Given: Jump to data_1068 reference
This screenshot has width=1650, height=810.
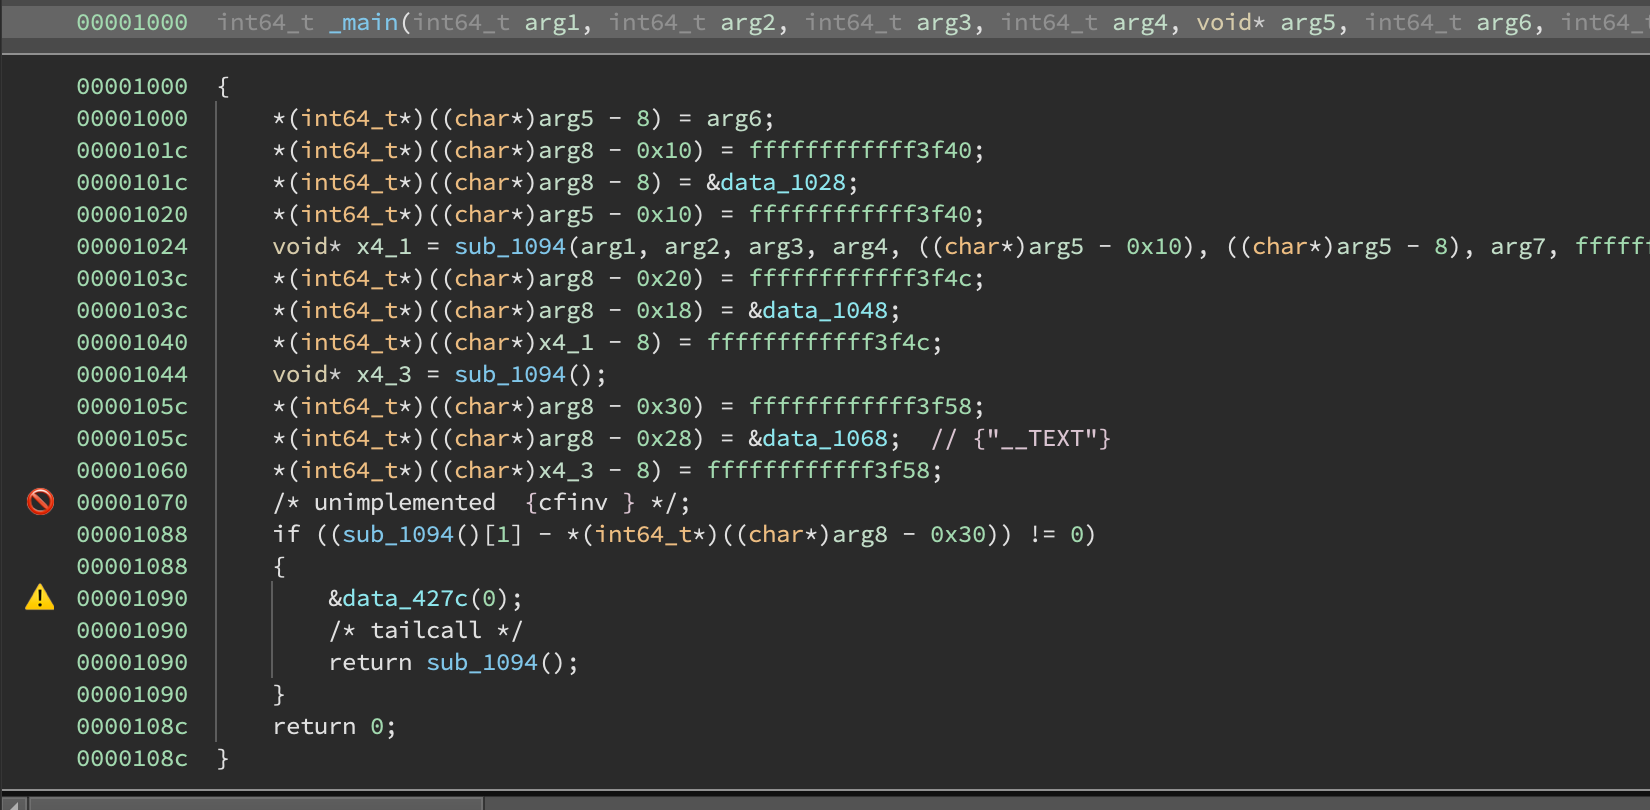Looking at the screenshot, I should (x=825, y=438).
